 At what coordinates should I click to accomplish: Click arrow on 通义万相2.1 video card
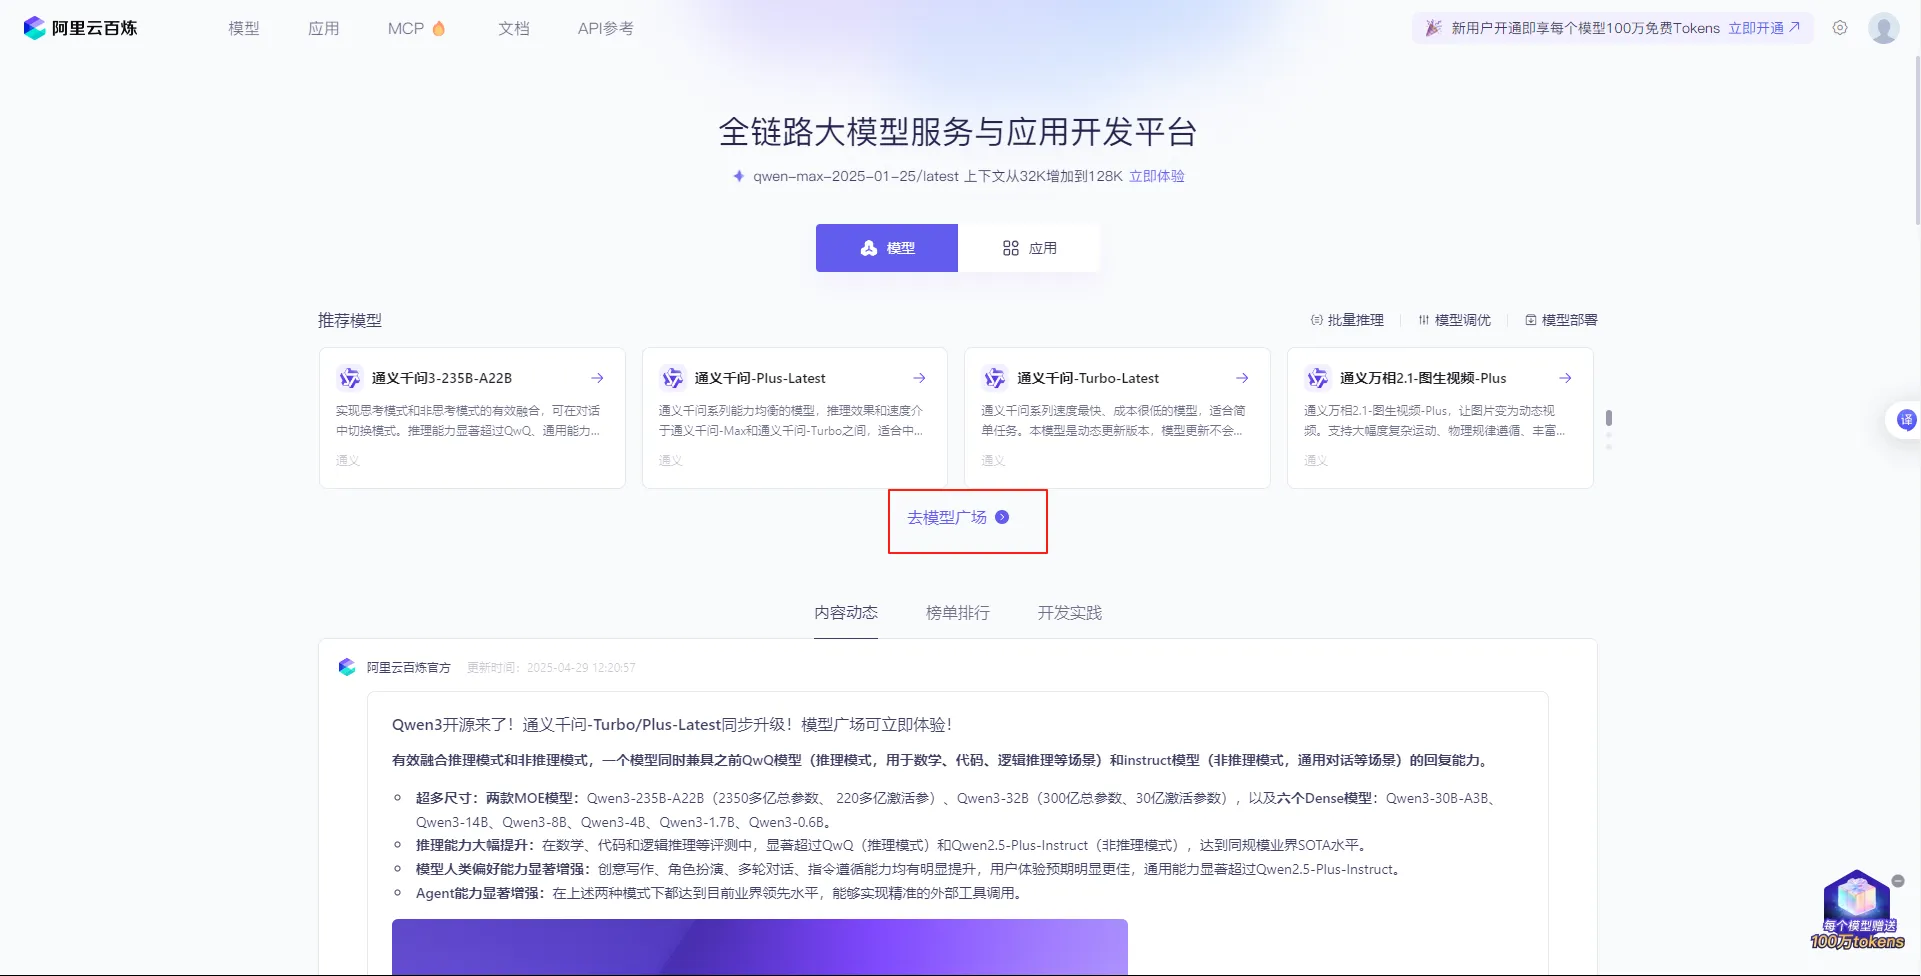coord(1565,378)
